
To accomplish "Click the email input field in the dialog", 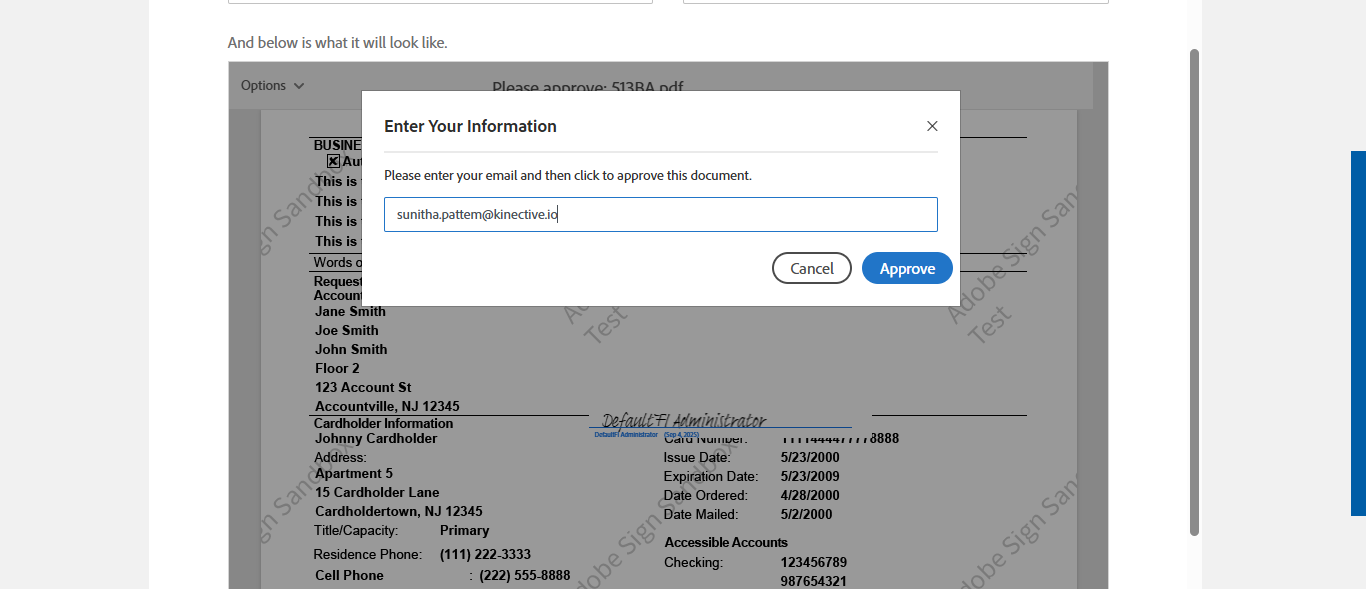I will (x=661, y=214).
